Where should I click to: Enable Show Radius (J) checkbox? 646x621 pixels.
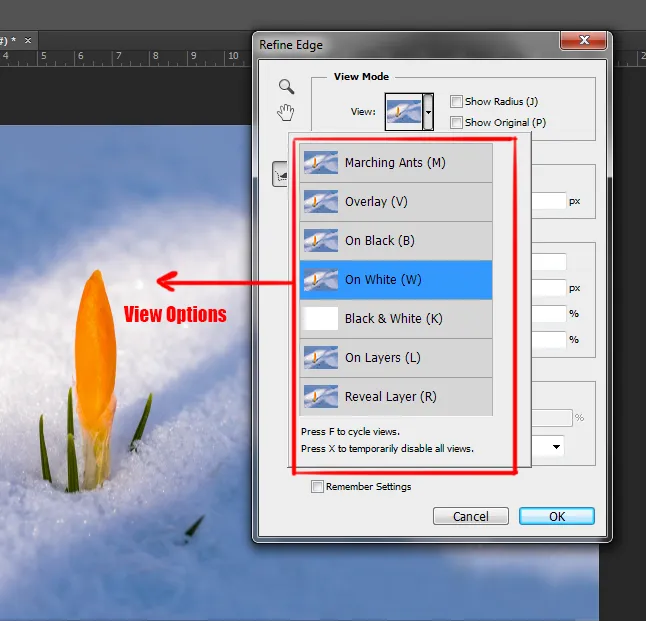click(x=456, y=101)
